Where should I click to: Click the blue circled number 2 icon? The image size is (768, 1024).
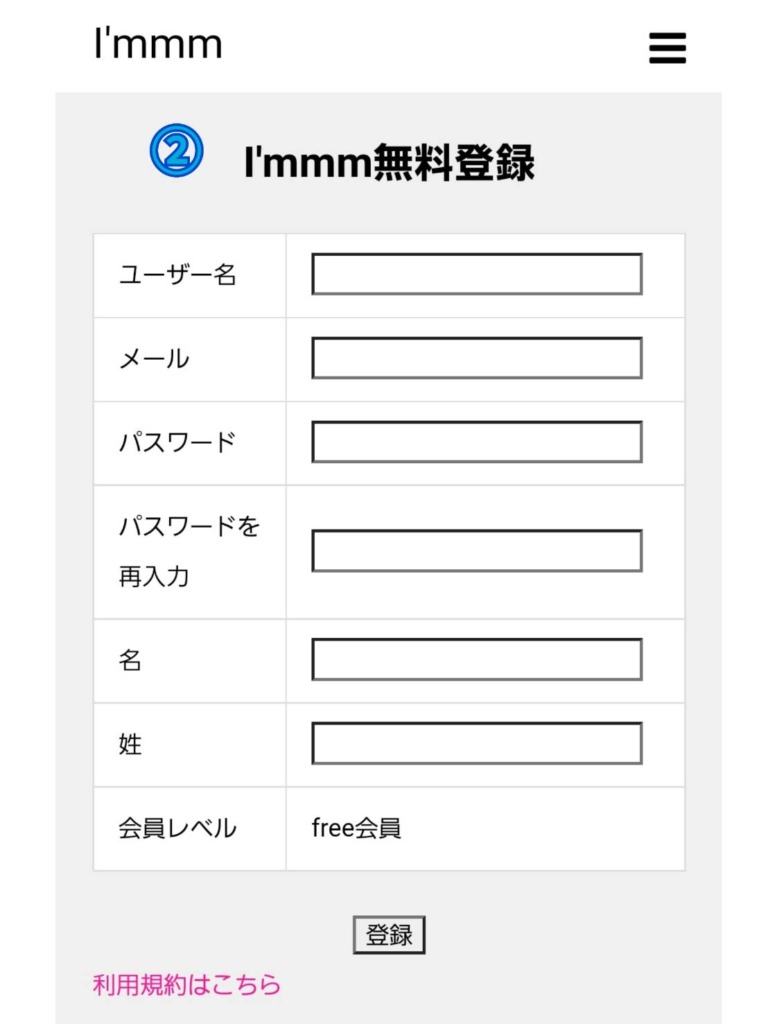(177, 151)
